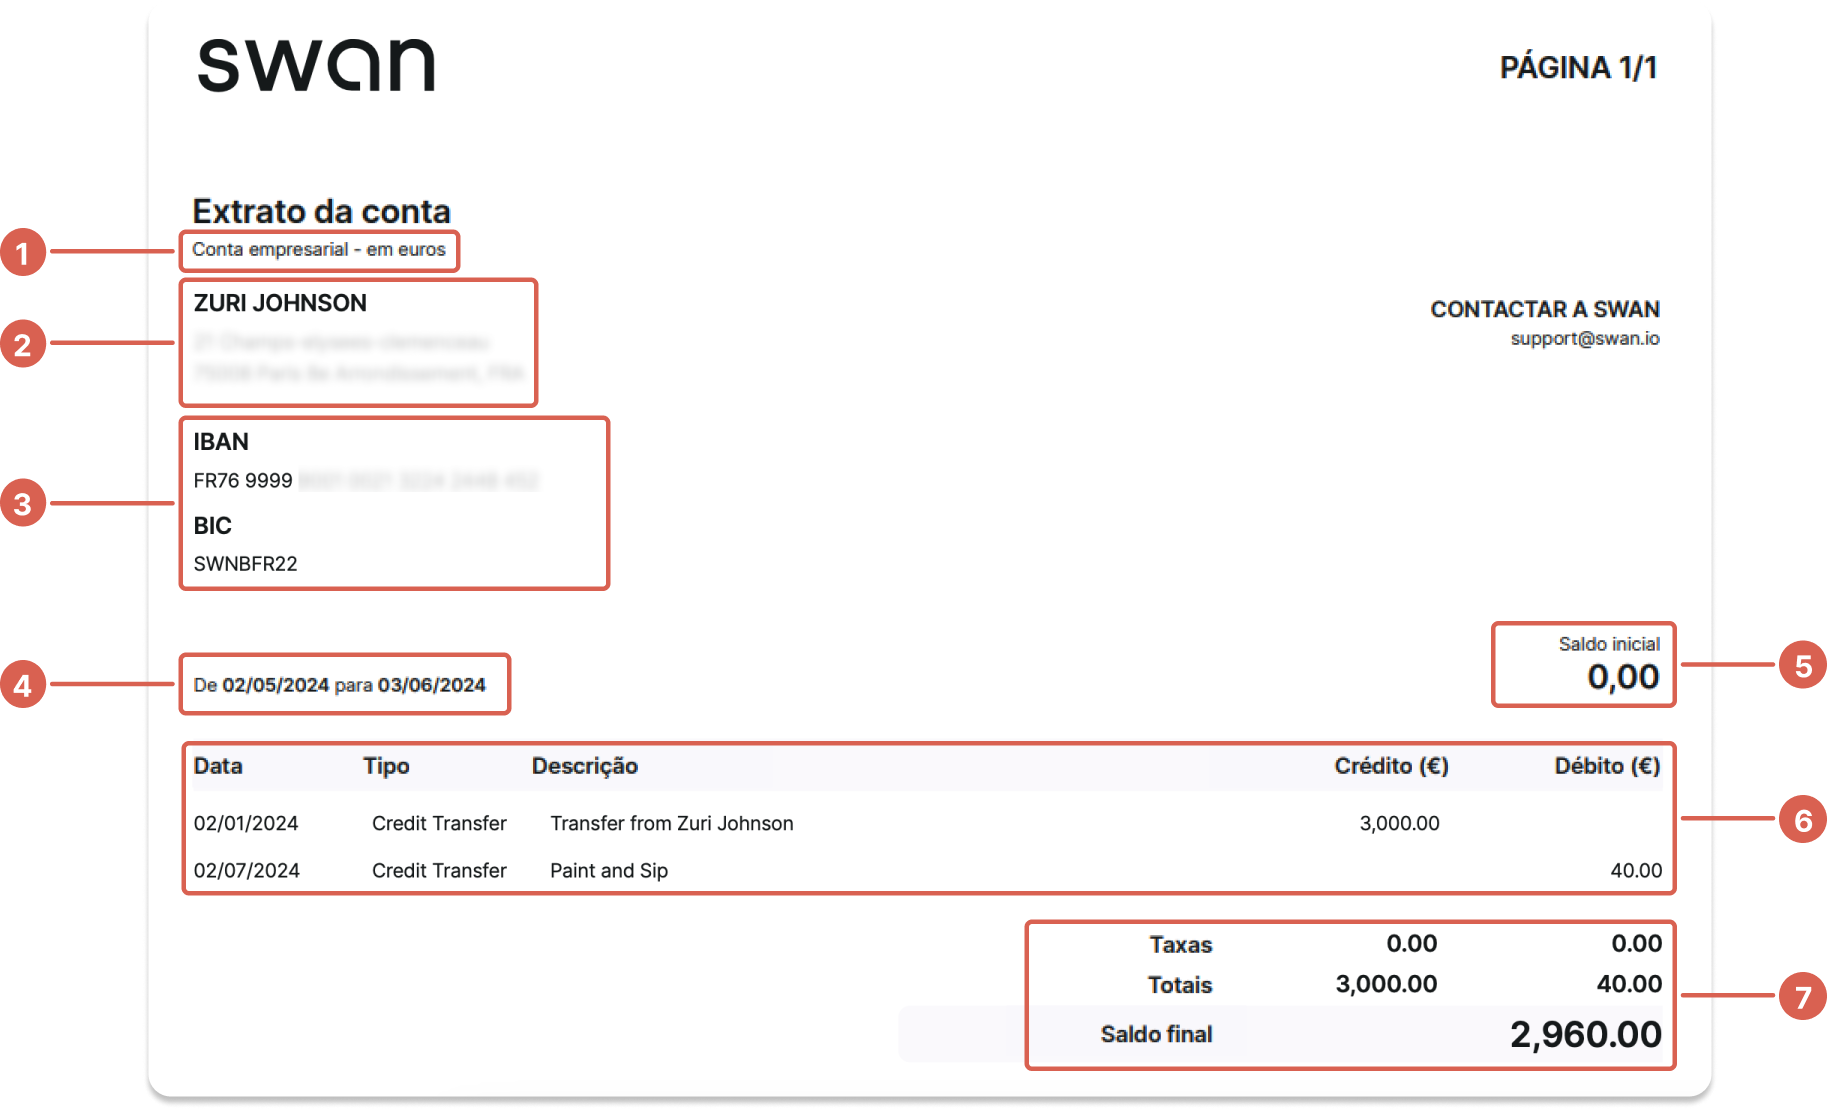1827x1109 pixels.
Task: Click the BIC label
Action: 212,526
